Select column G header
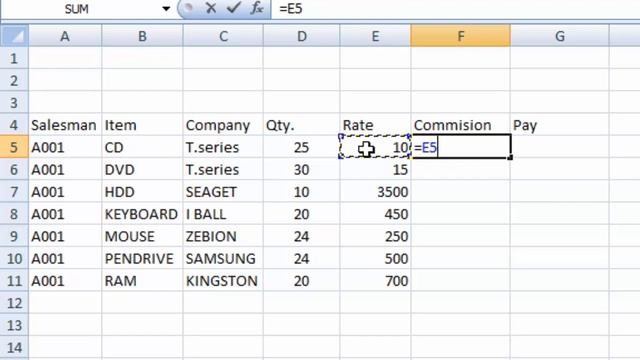640x360 pixels. tap(560, 36)
